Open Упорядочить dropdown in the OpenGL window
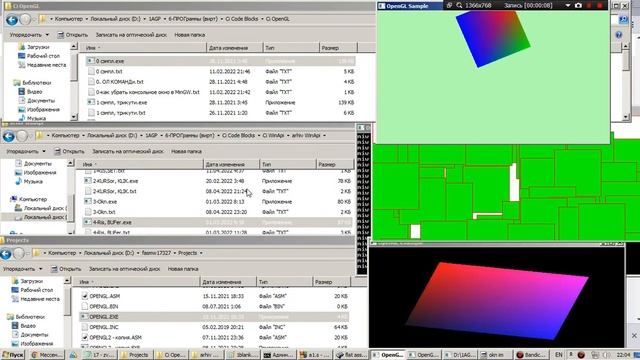This screenshot has width=640, height=360. click(29, 35)
